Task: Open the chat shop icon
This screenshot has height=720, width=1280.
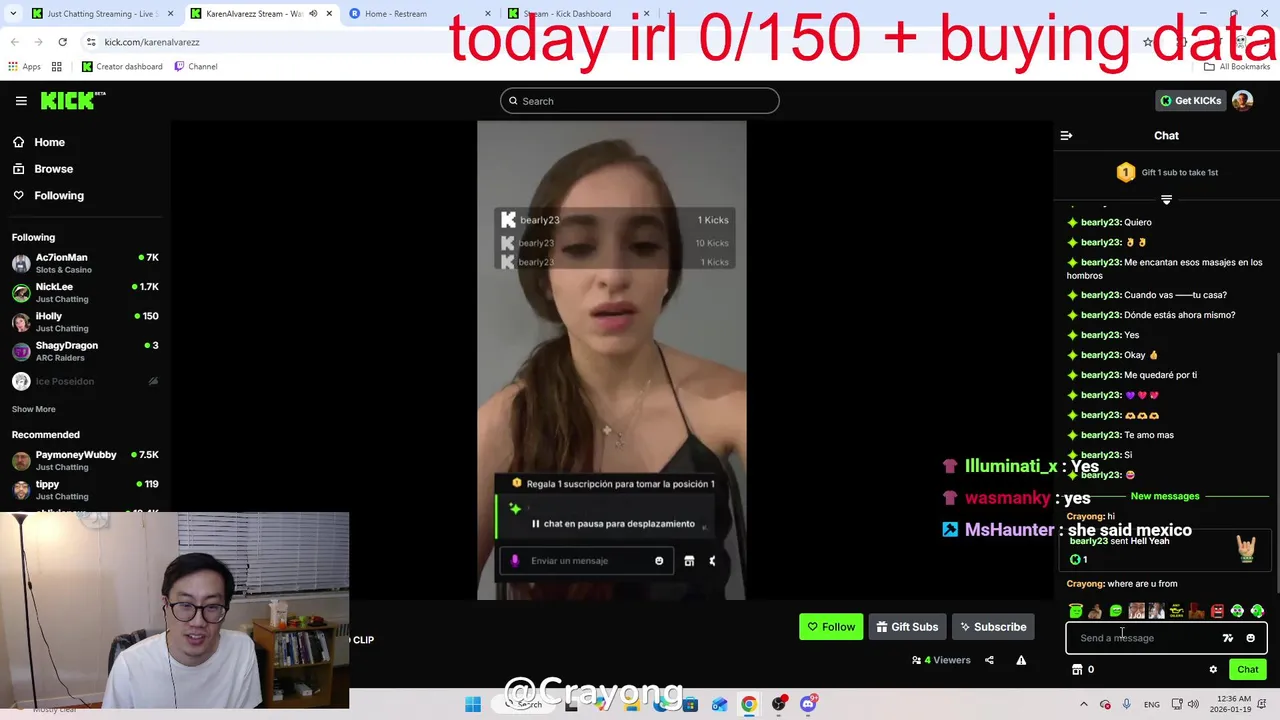Action: tap(1077, 670)
